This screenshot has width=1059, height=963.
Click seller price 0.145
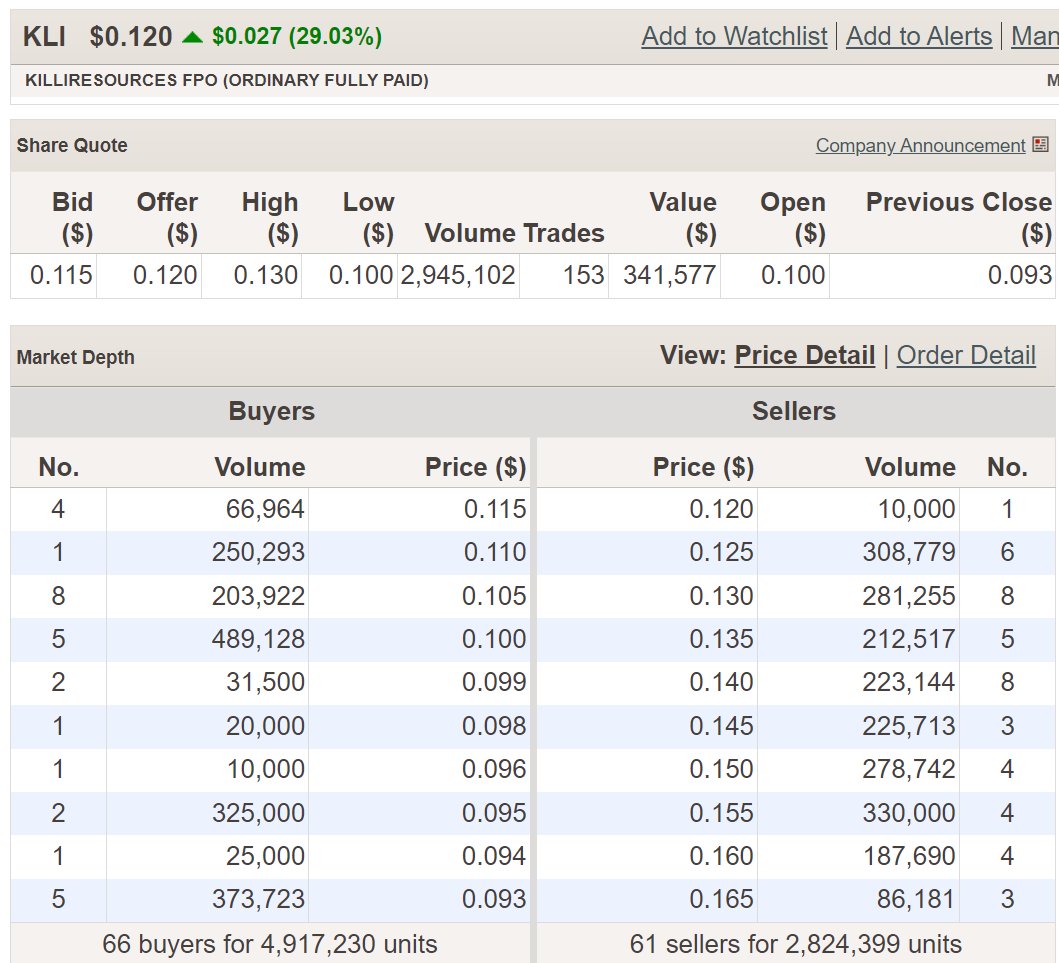click(x=721, y=727)
